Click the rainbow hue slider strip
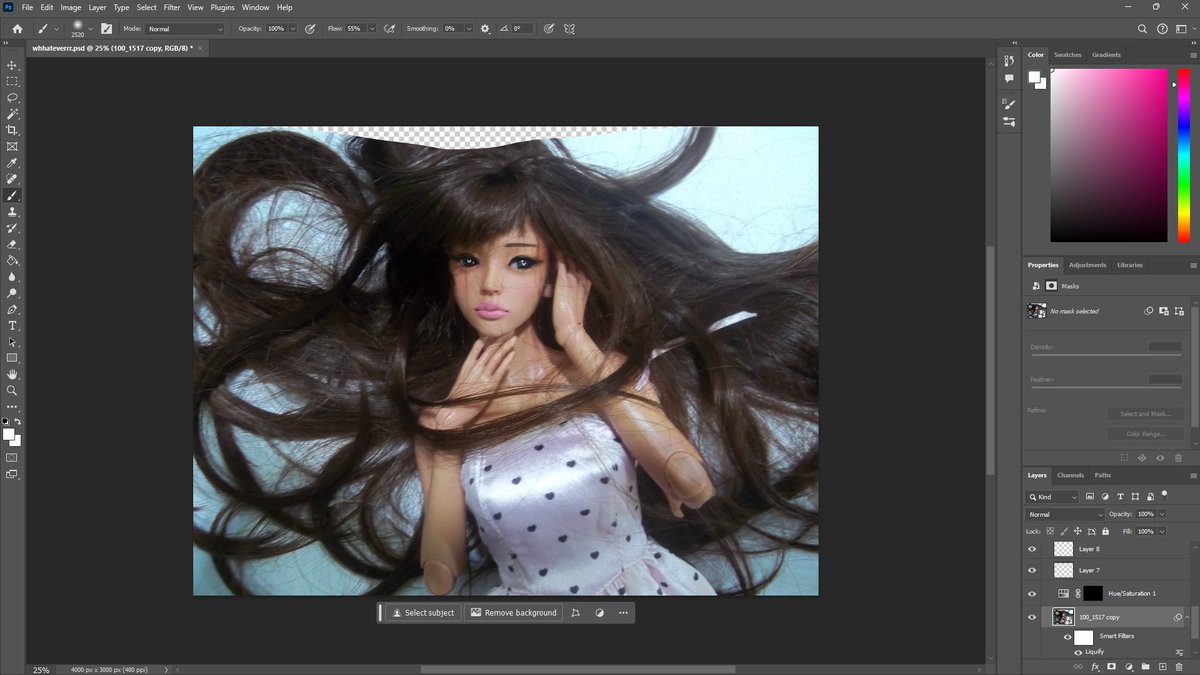 click(x=1183, y=155)
